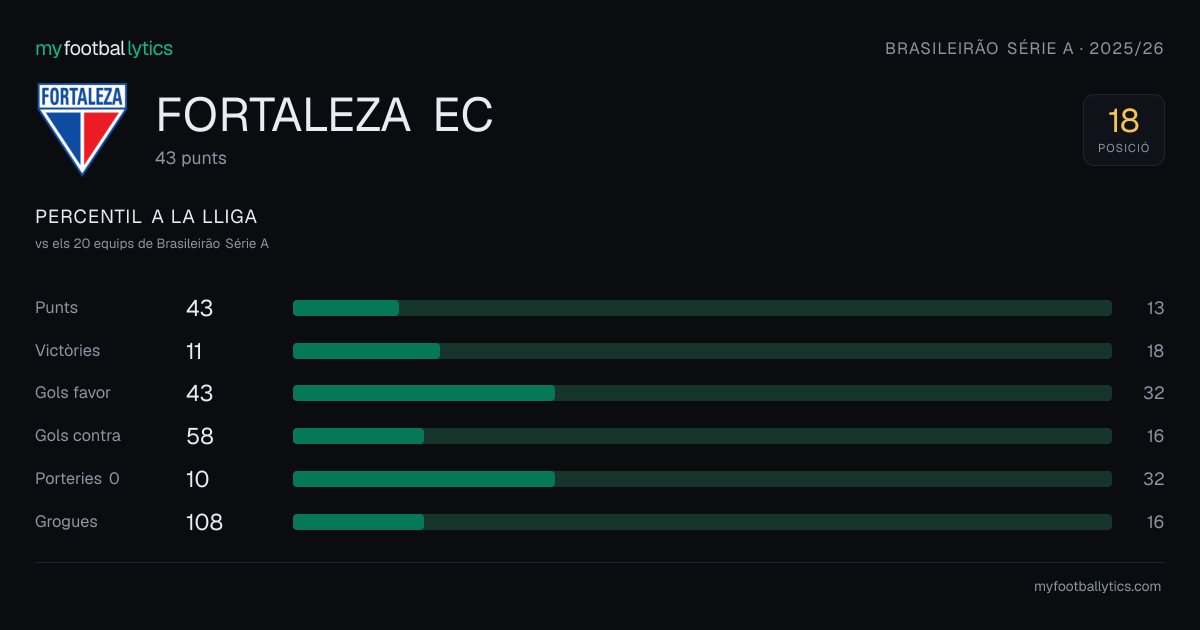Click the Gols favor progress bar
The image size is (1200, 630).
point(702,393)
